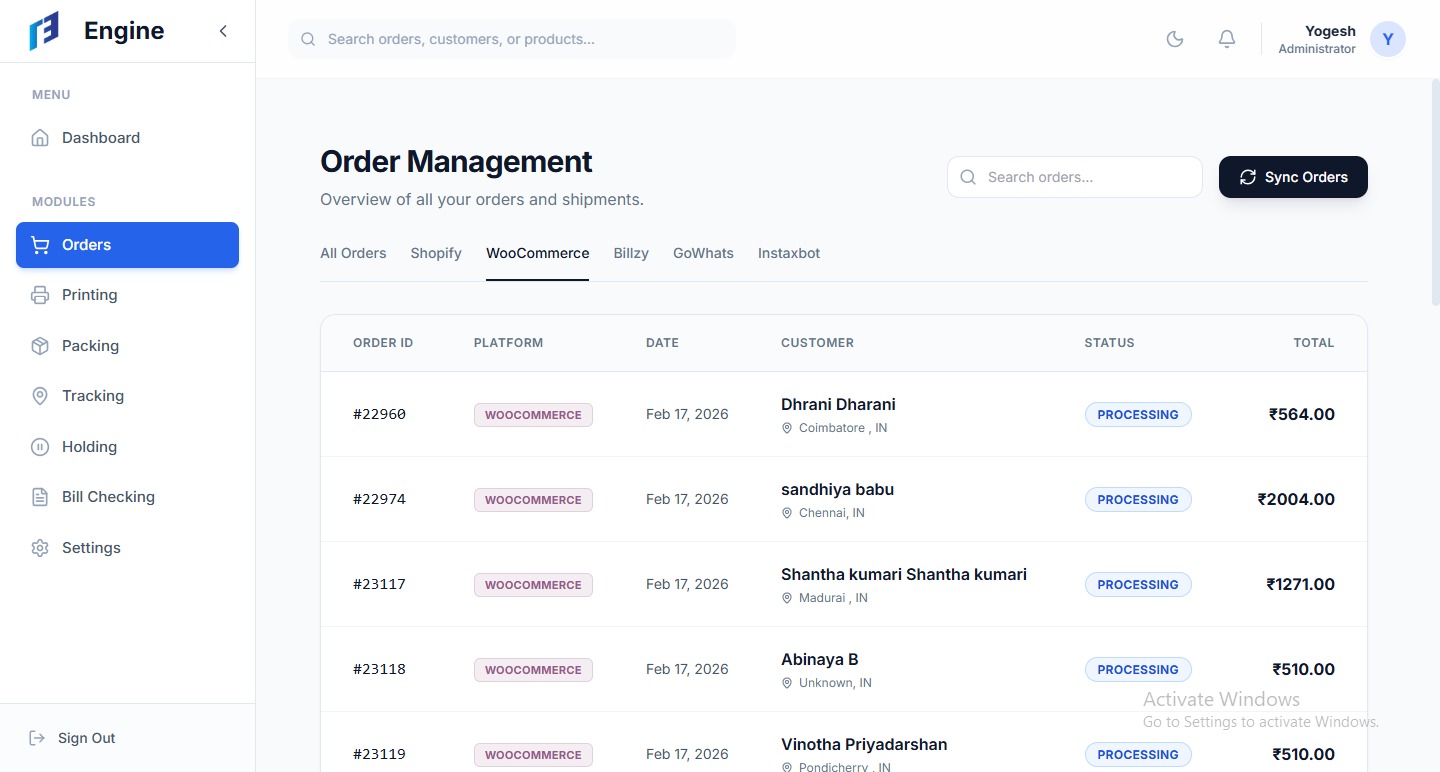Switch to the Billzy tab
1440x772 pixels.
631,253
